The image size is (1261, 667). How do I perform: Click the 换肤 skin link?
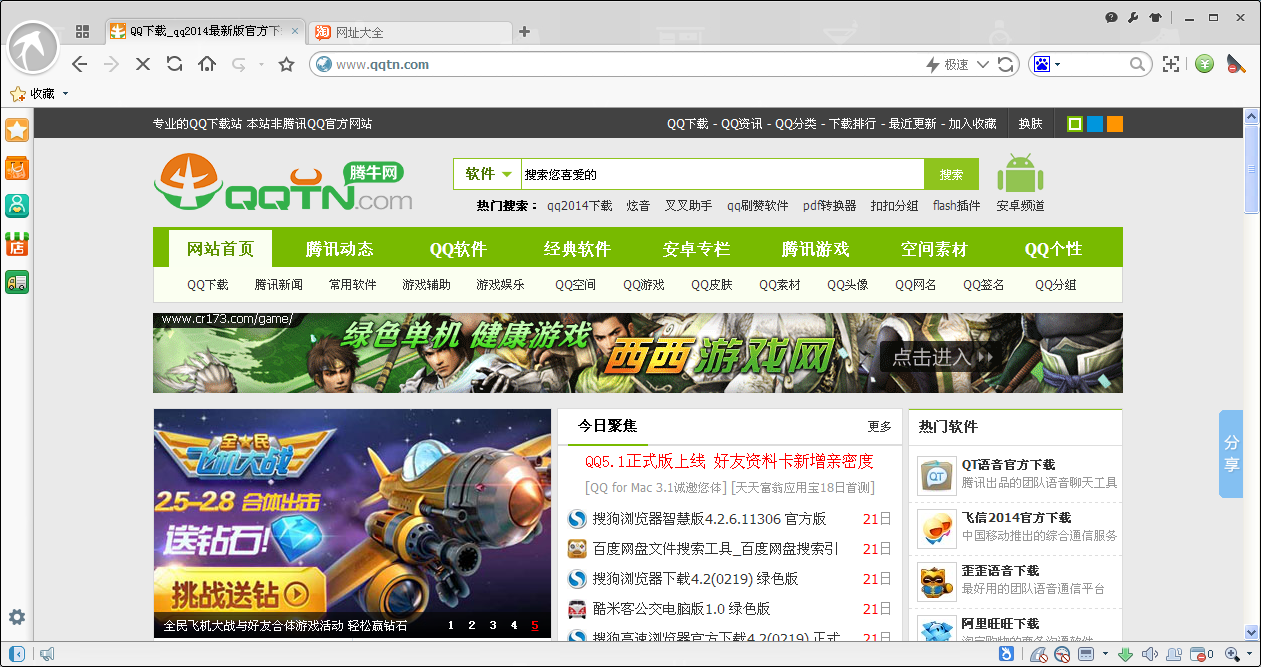(x=1030, y=124)
